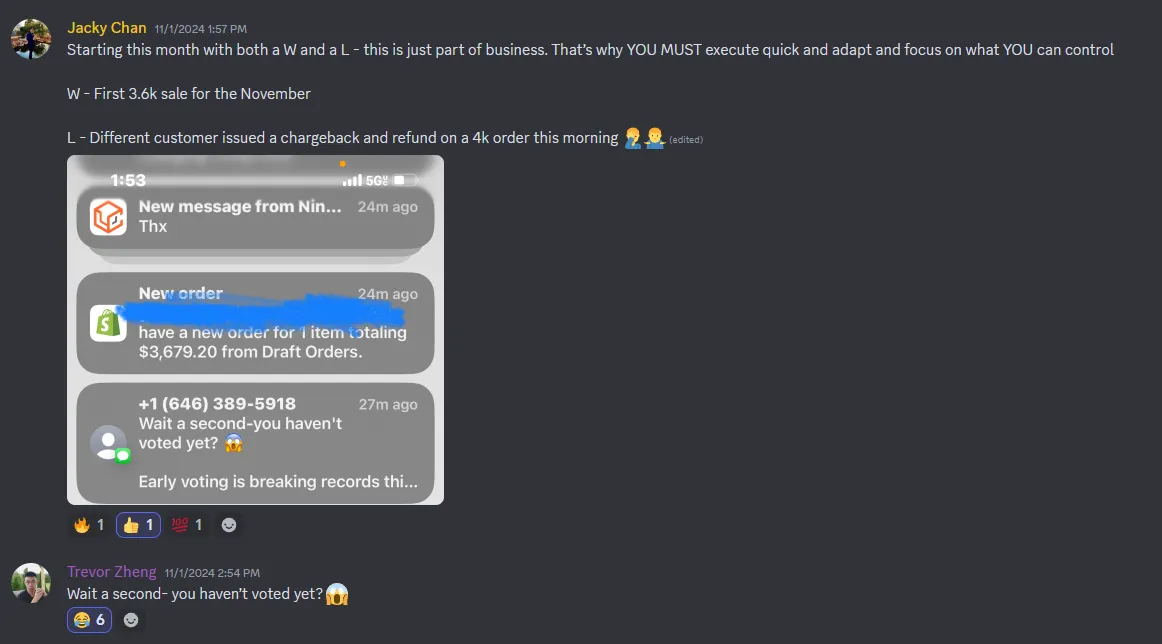Open the attached phone notification screenshot
Image resolution: width=1162 pixels, height=644 pixels.
click(x=256, y=330)
